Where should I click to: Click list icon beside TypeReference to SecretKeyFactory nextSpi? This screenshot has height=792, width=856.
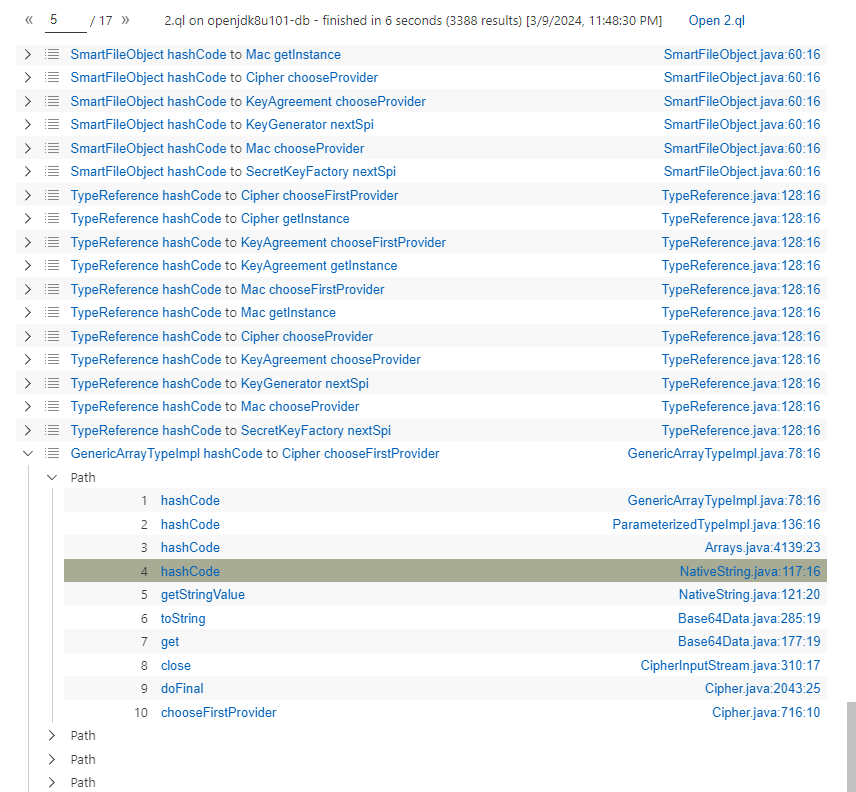point(53,431)
